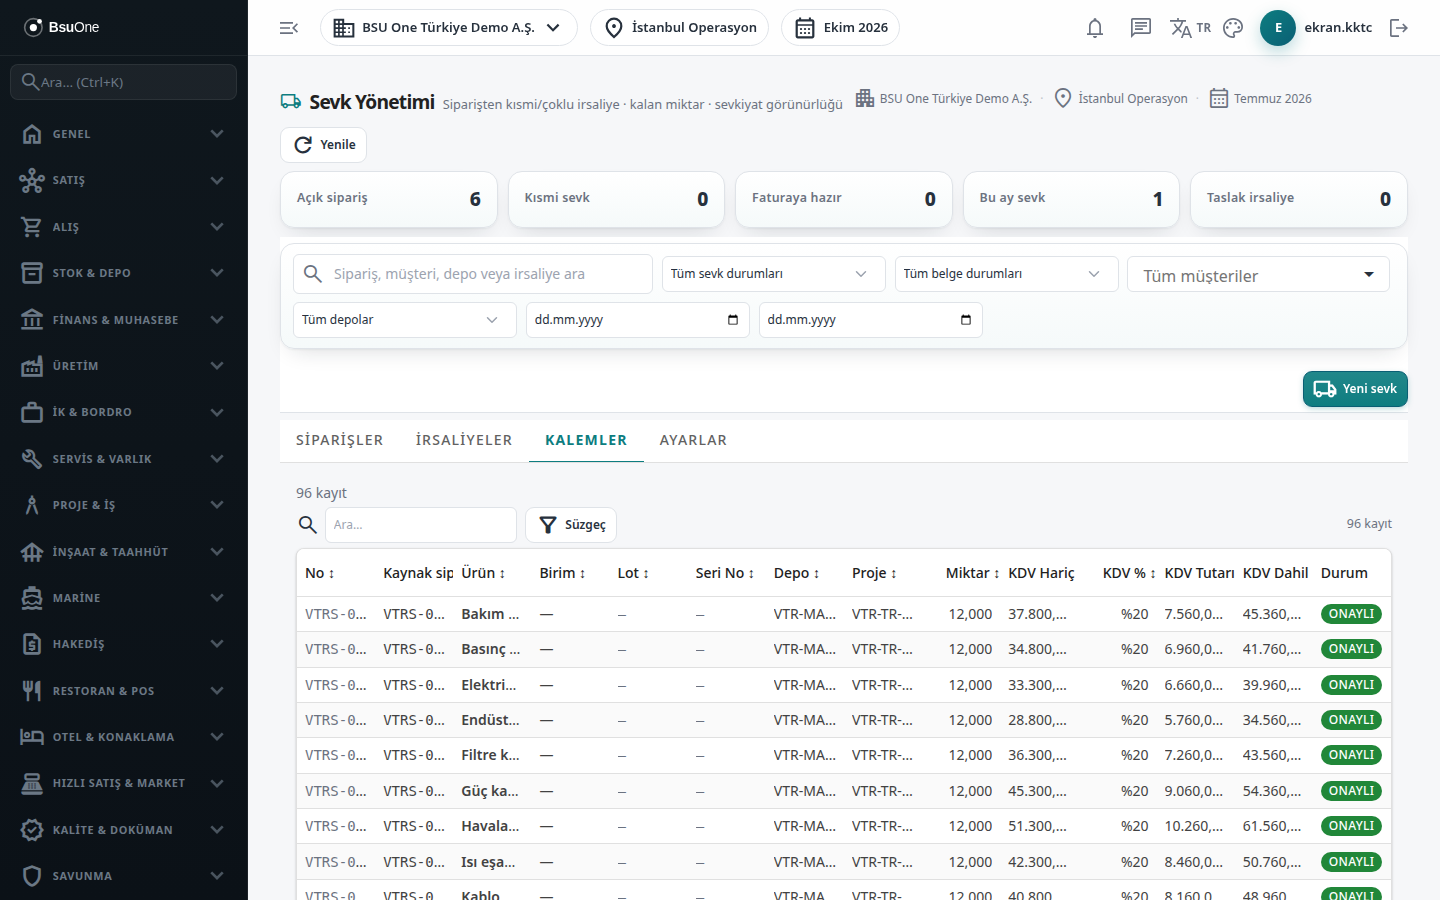Click the logout icon
This screenshot has width=1440, height=900.
click(1399, 28)
